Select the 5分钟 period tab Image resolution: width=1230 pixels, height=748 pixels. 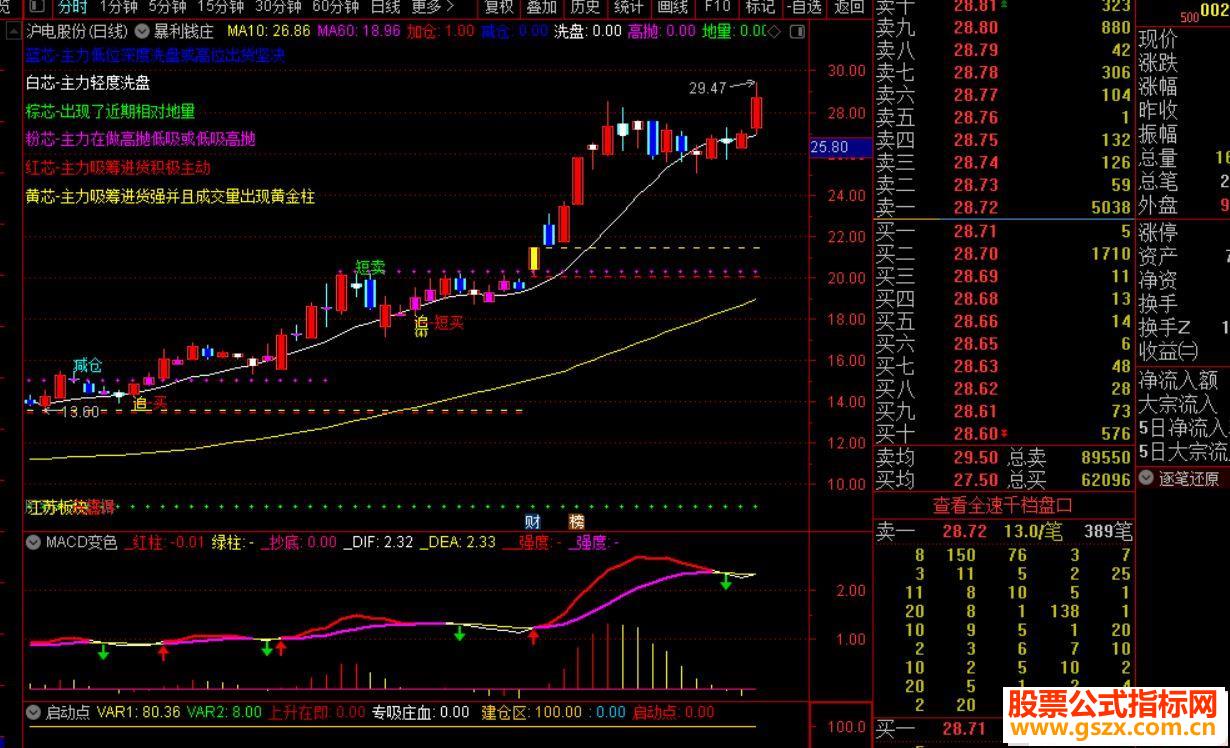point(167,6)
